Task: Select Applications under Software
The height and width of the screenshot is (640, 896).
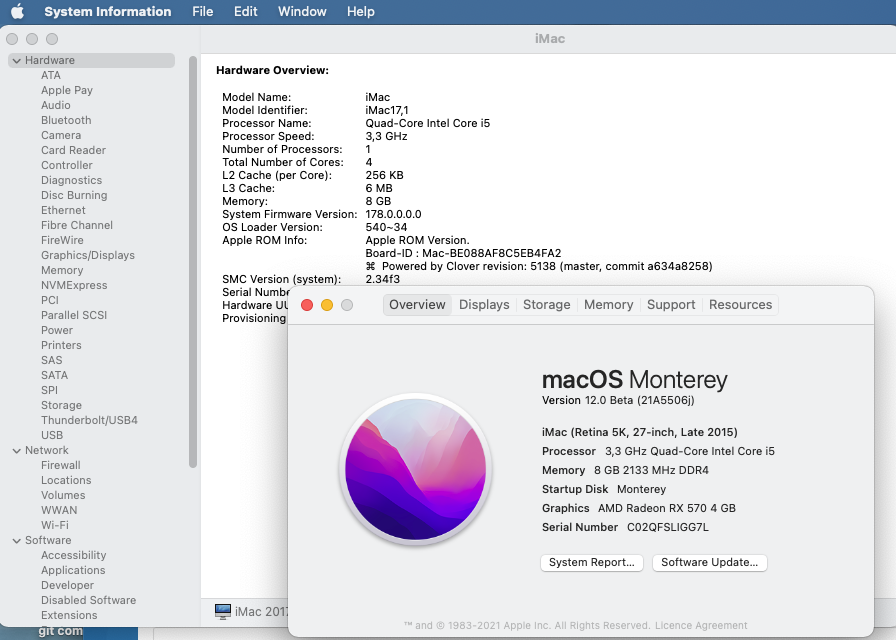Action: tap(73, 570)
